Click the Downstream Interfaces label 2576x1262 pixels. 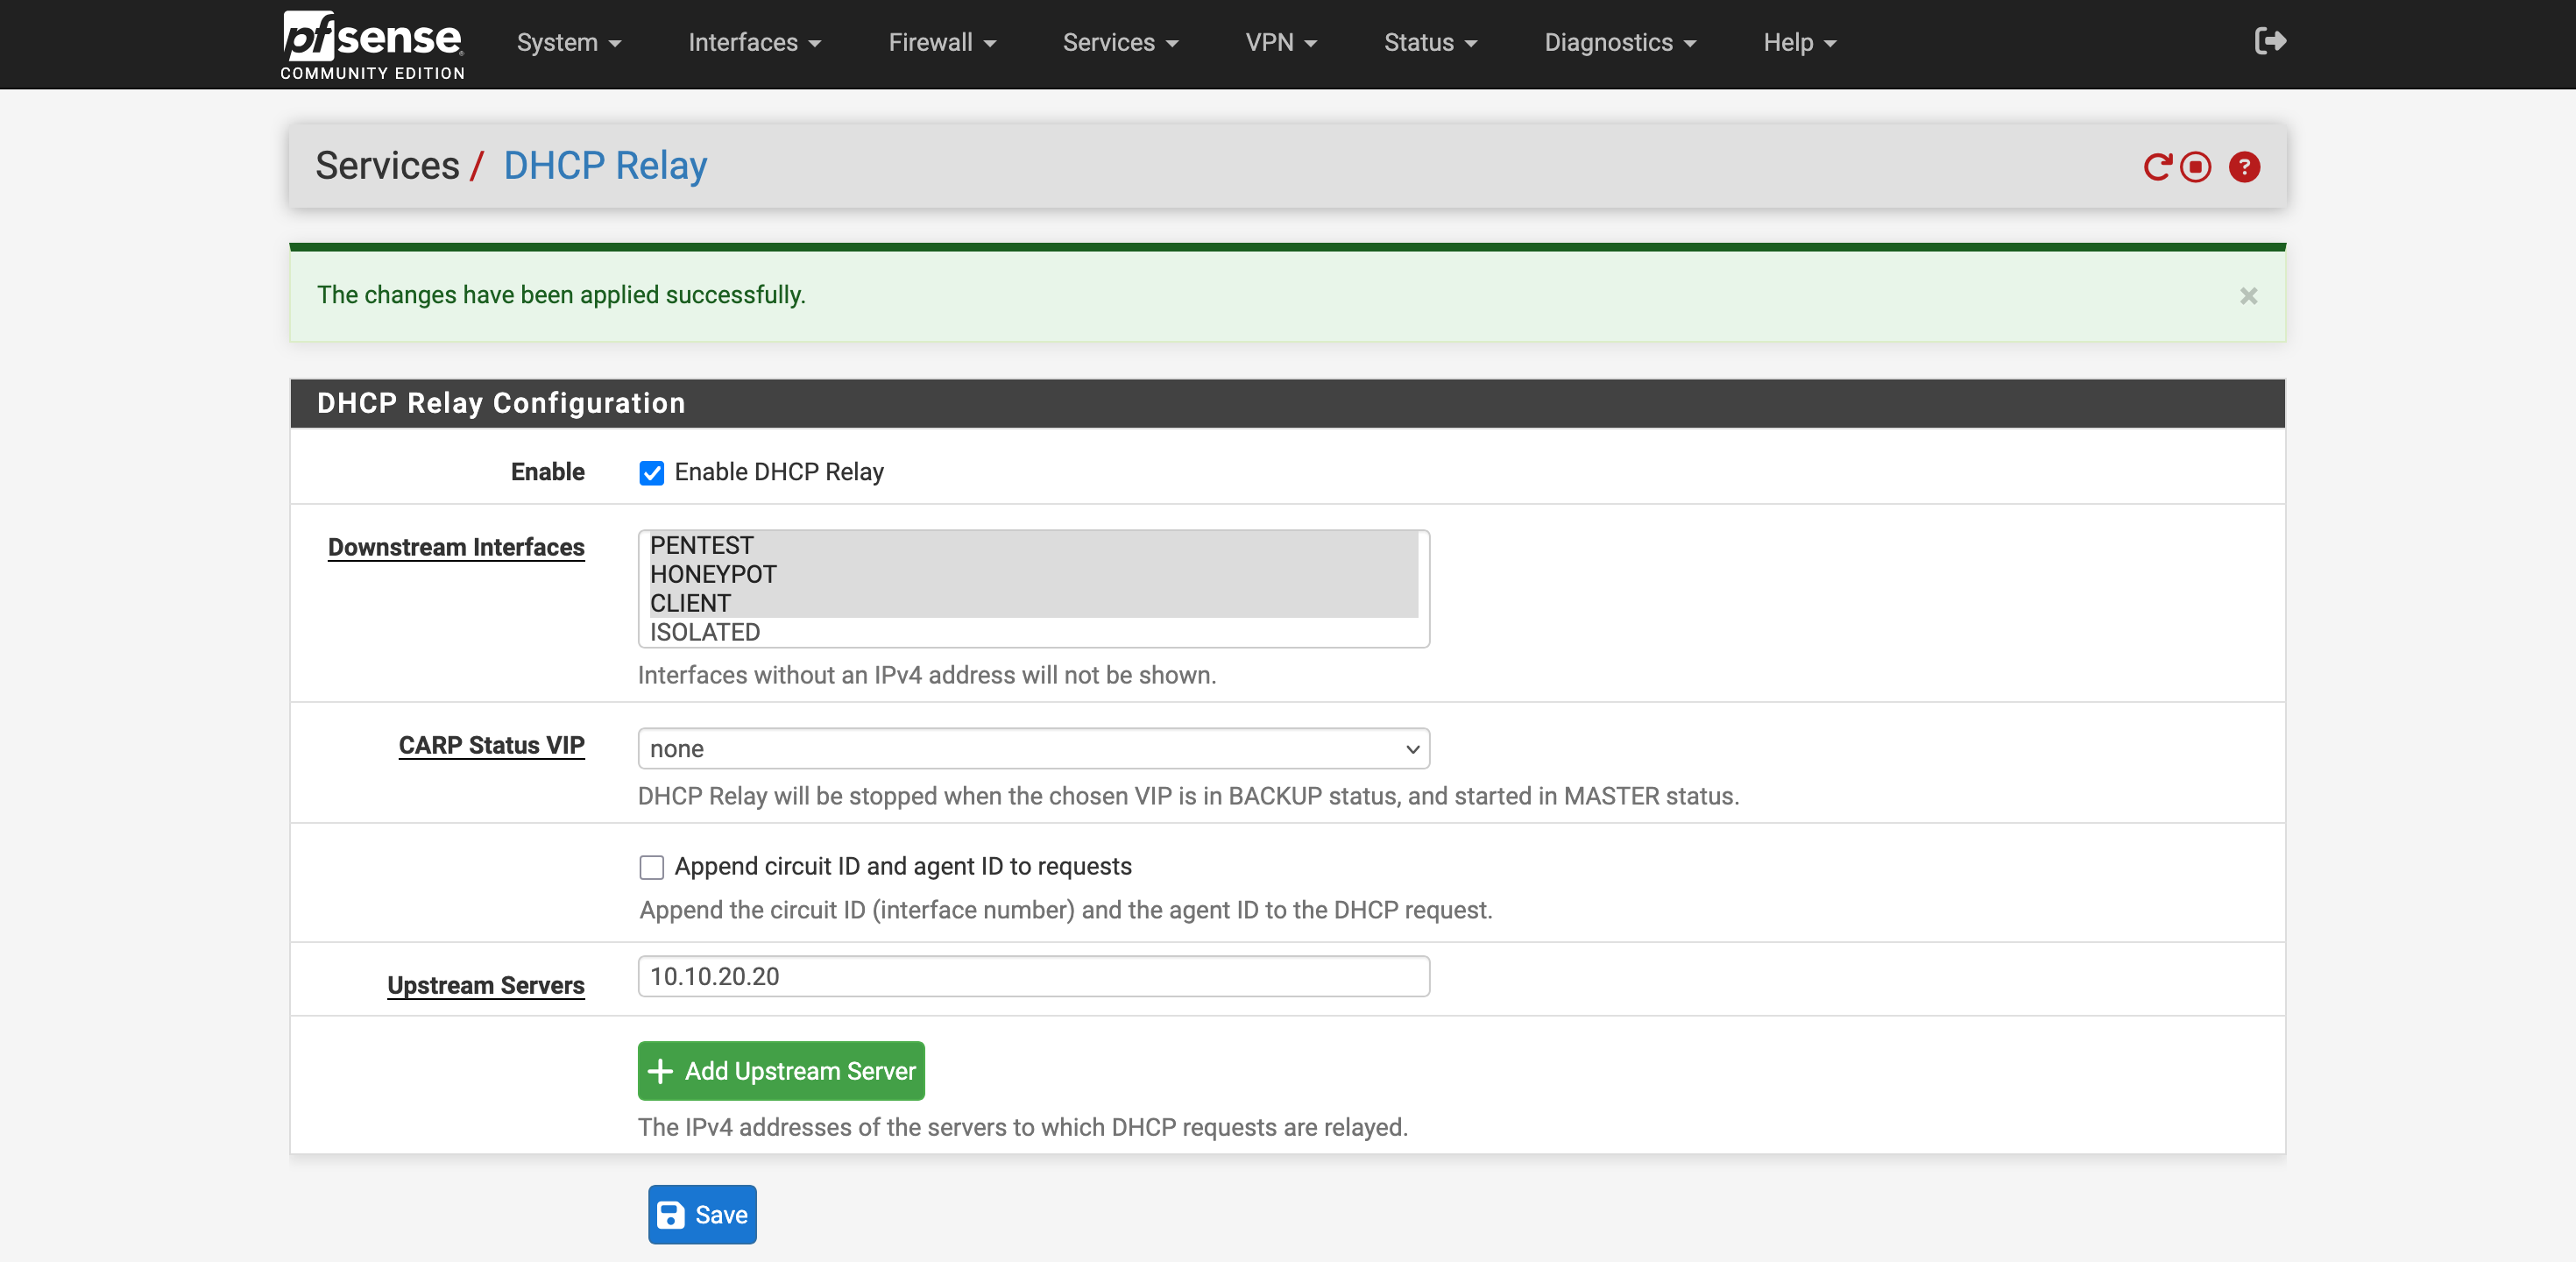[456, 547]
